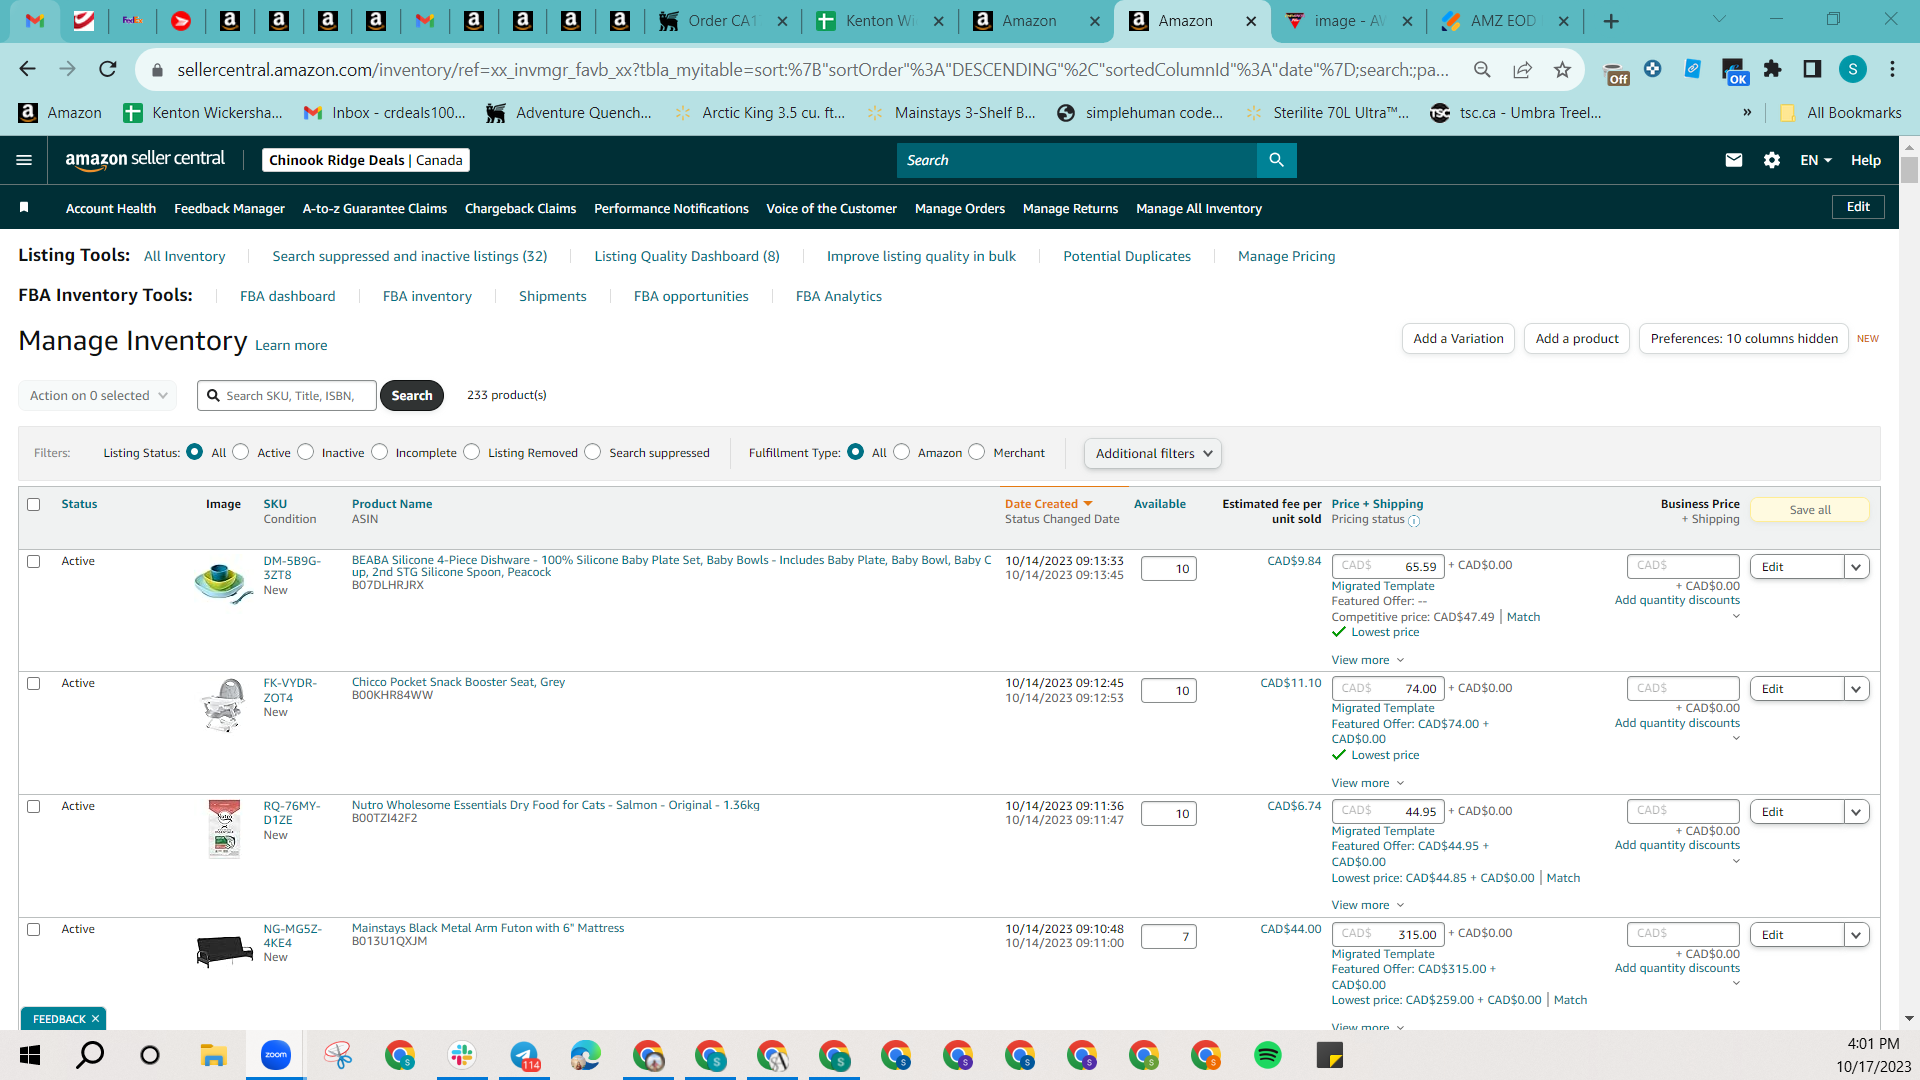Open the Chrome profile avatar S

1853,69
